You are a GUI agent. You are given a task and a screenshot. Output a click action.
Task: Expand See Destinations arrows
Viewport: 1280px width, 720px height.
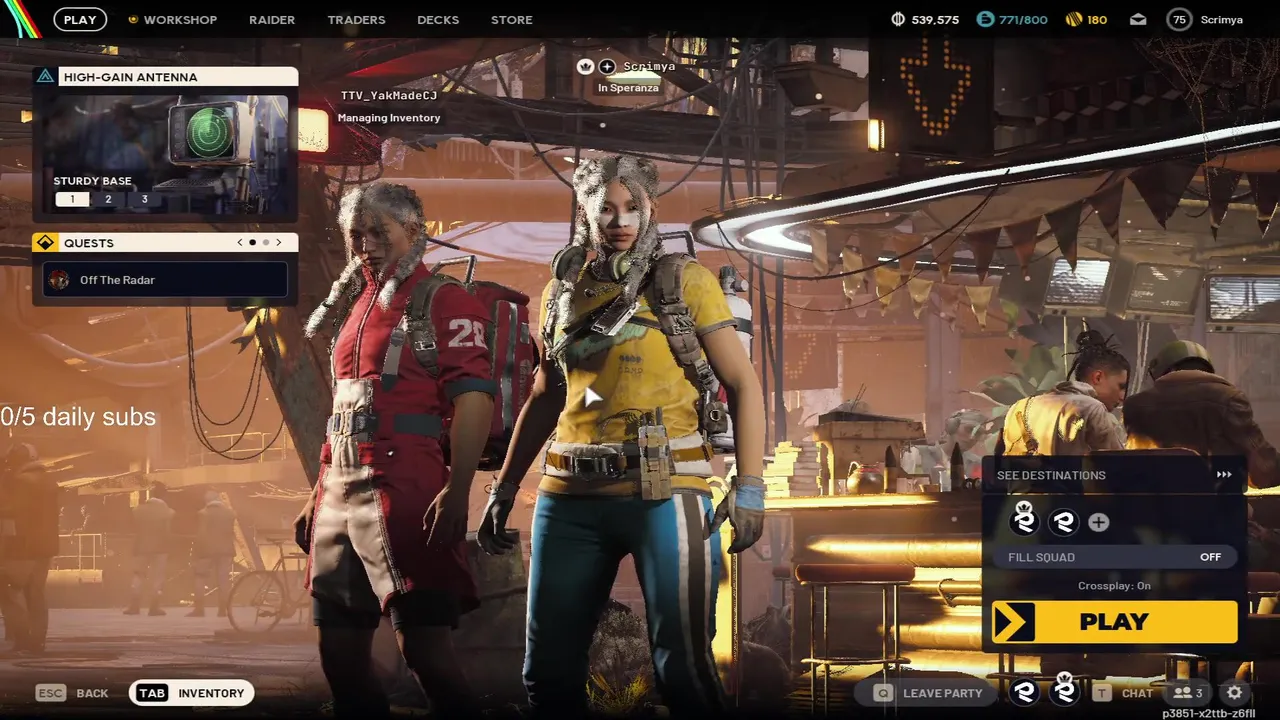click(1224, 475)
